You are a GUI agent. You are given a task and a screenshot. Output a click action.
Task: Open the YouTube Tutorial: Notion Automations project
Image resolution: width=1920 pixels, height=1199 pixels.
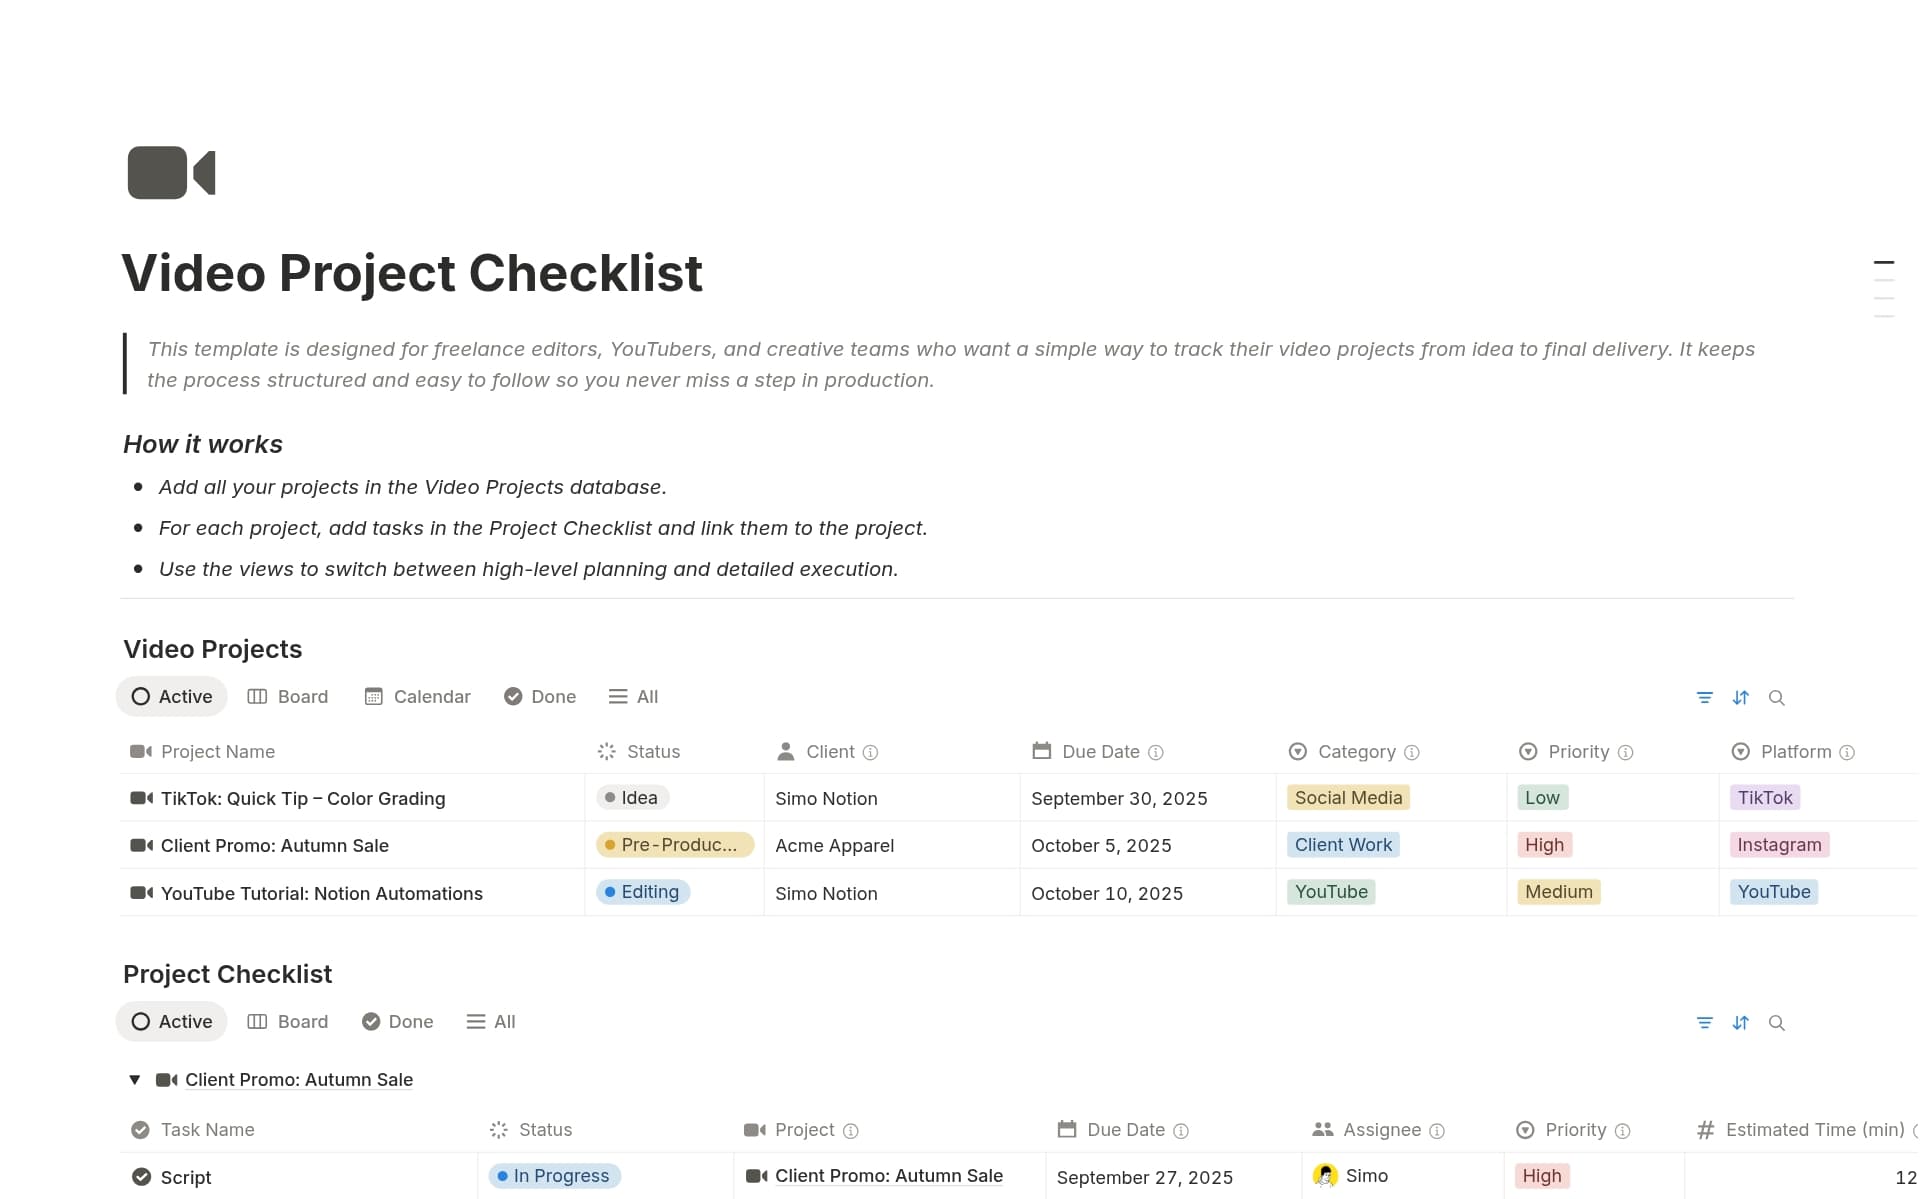point(322,893)
